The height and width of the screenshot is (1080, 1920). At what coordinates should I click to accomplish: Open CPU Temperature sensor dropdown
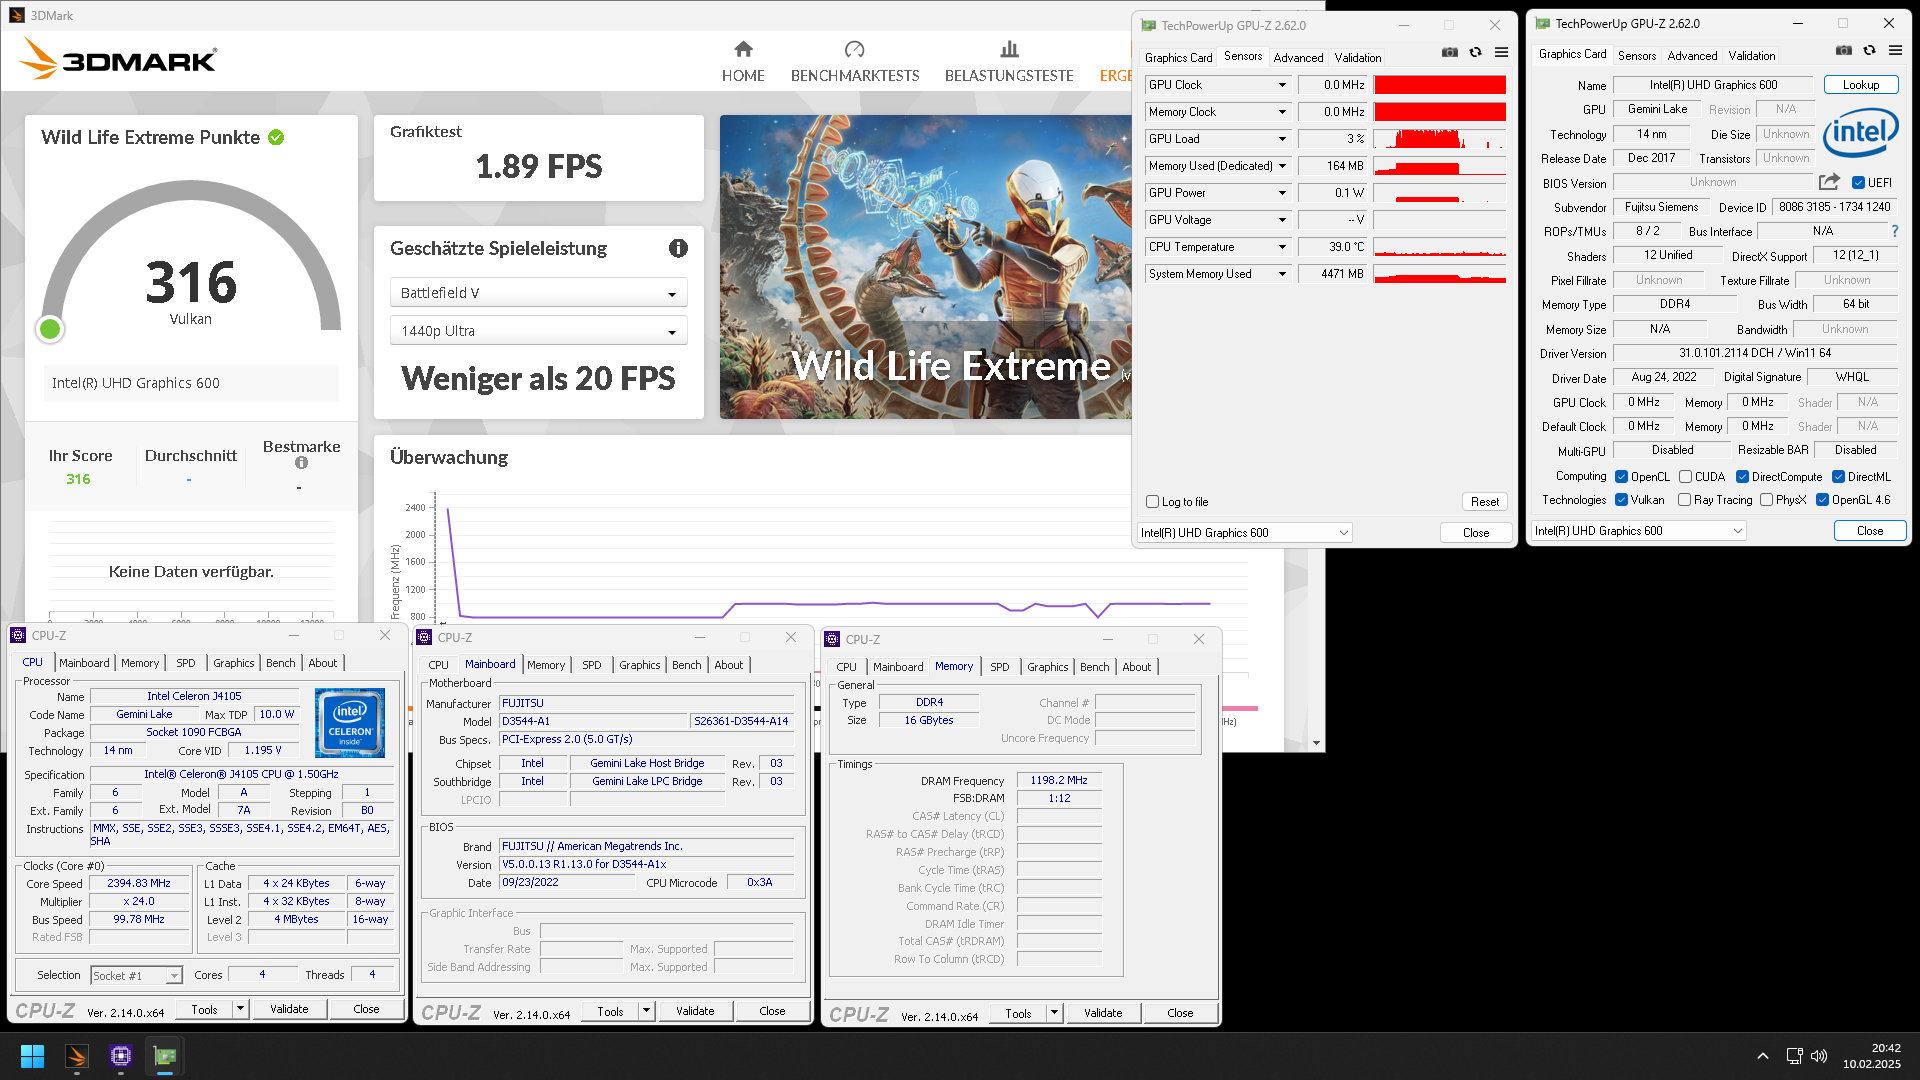(1281, 247)
